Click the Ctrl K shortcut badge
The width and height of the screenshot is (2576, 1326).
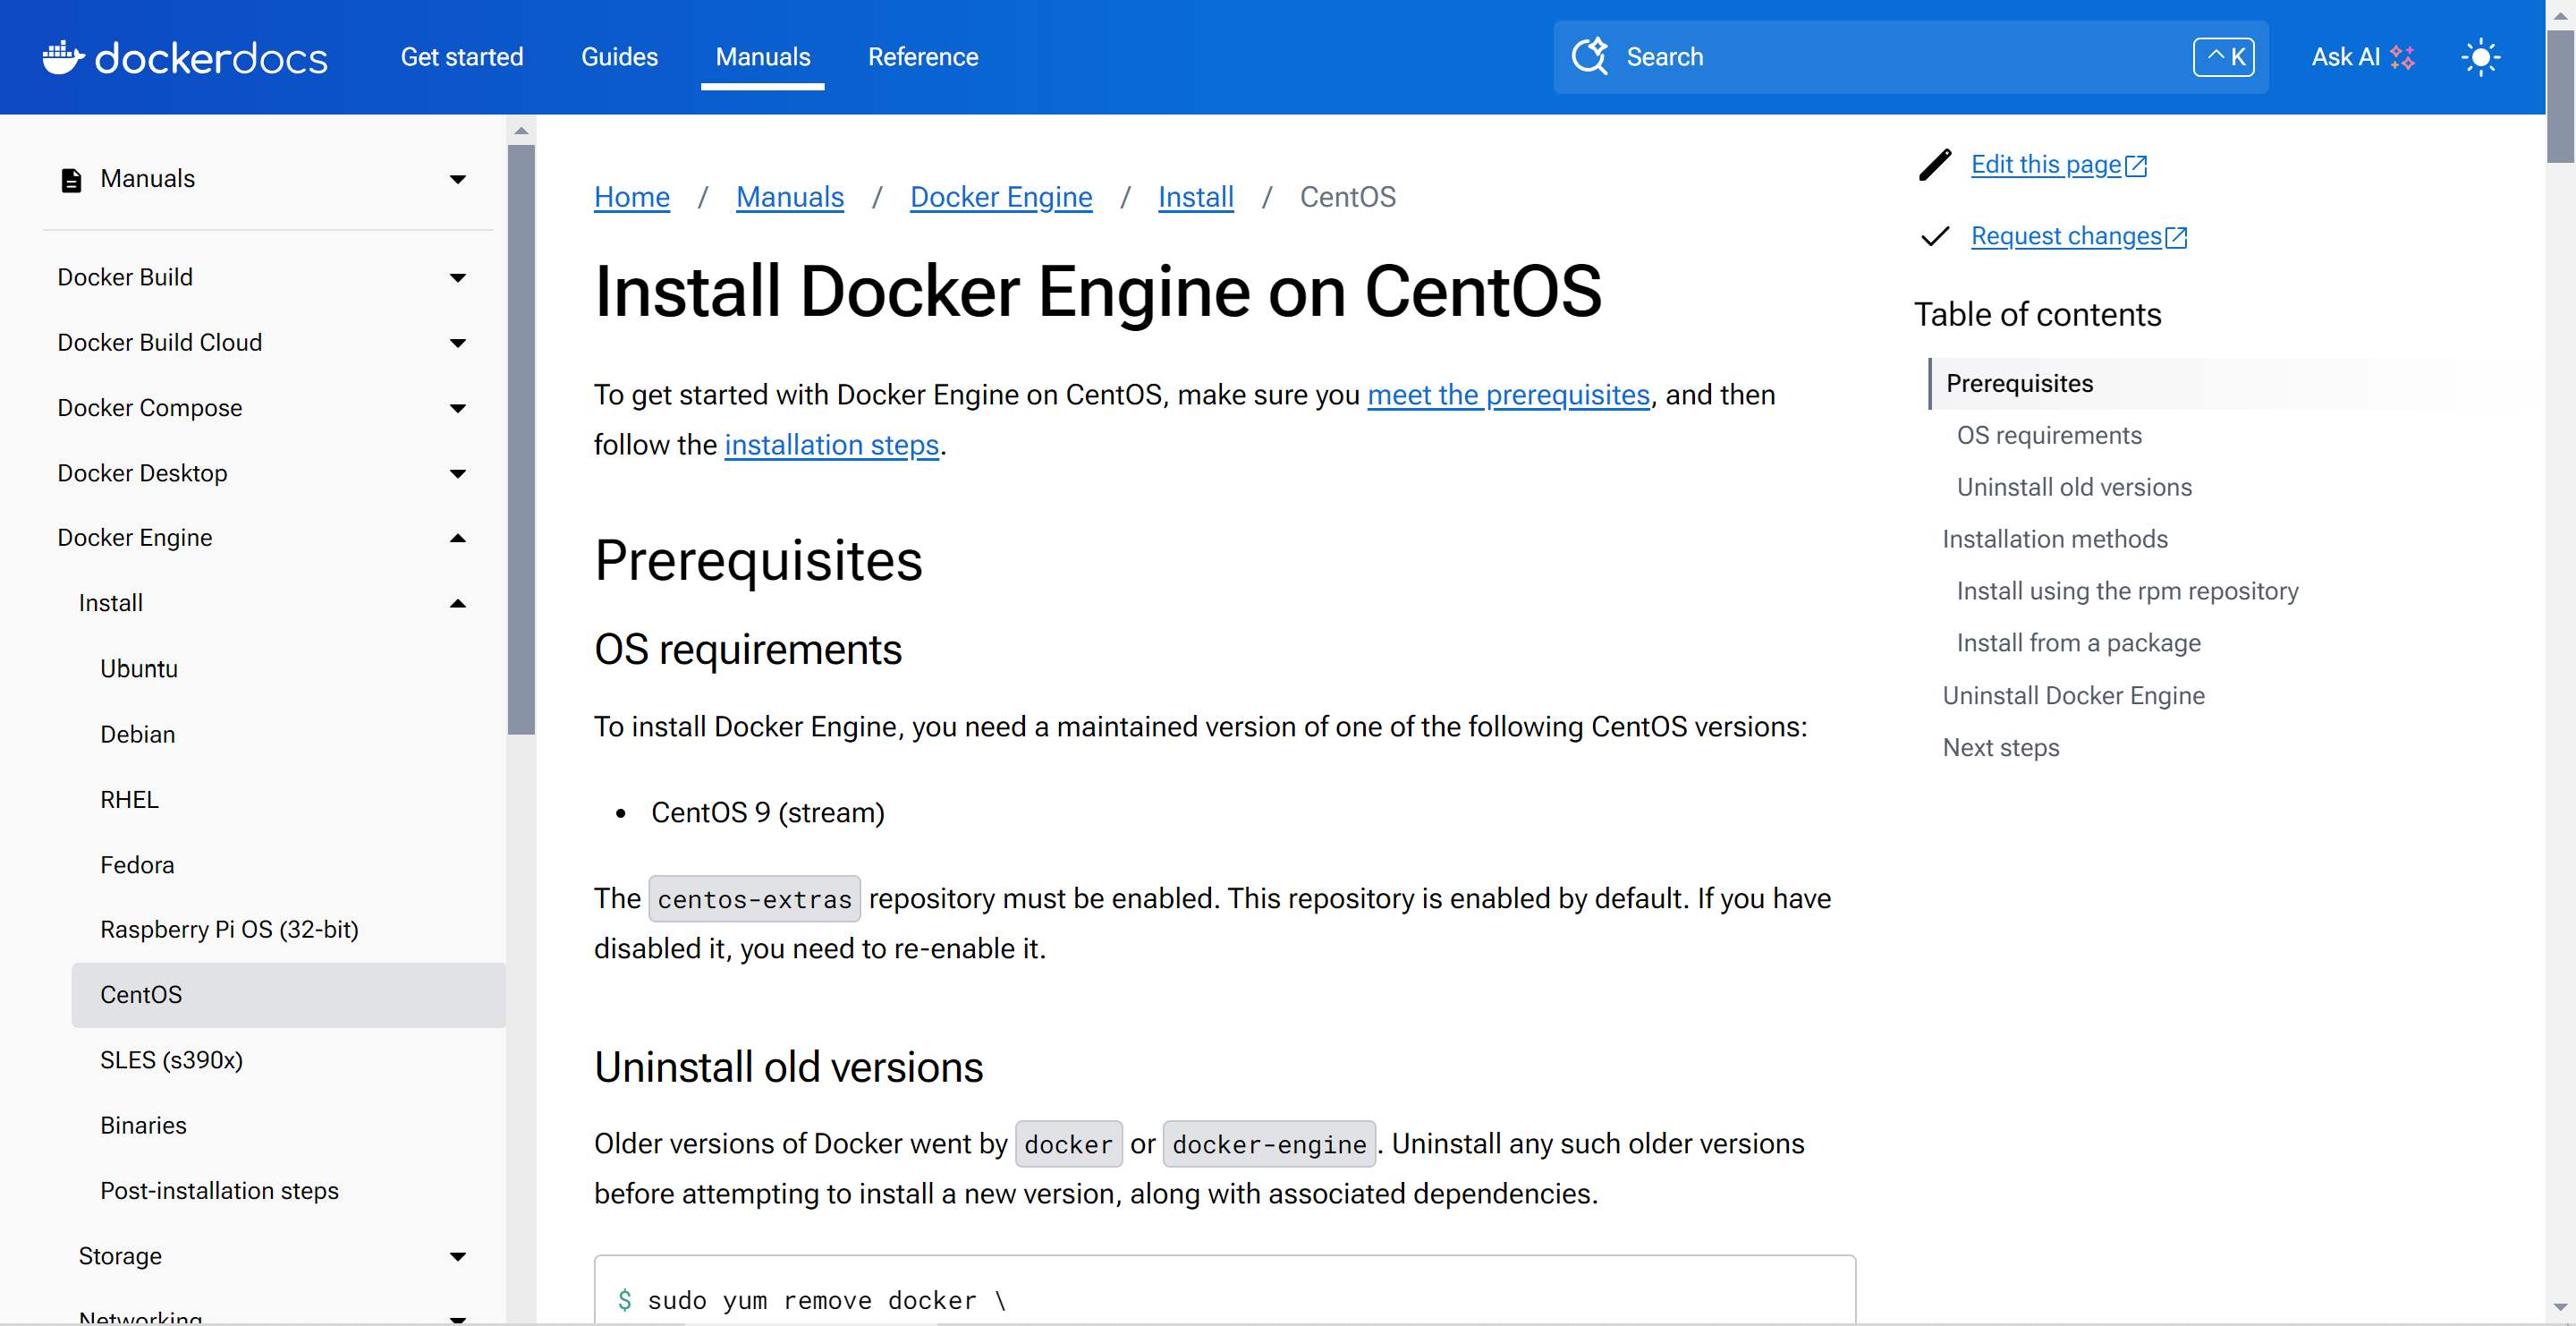click(2223, 57)
